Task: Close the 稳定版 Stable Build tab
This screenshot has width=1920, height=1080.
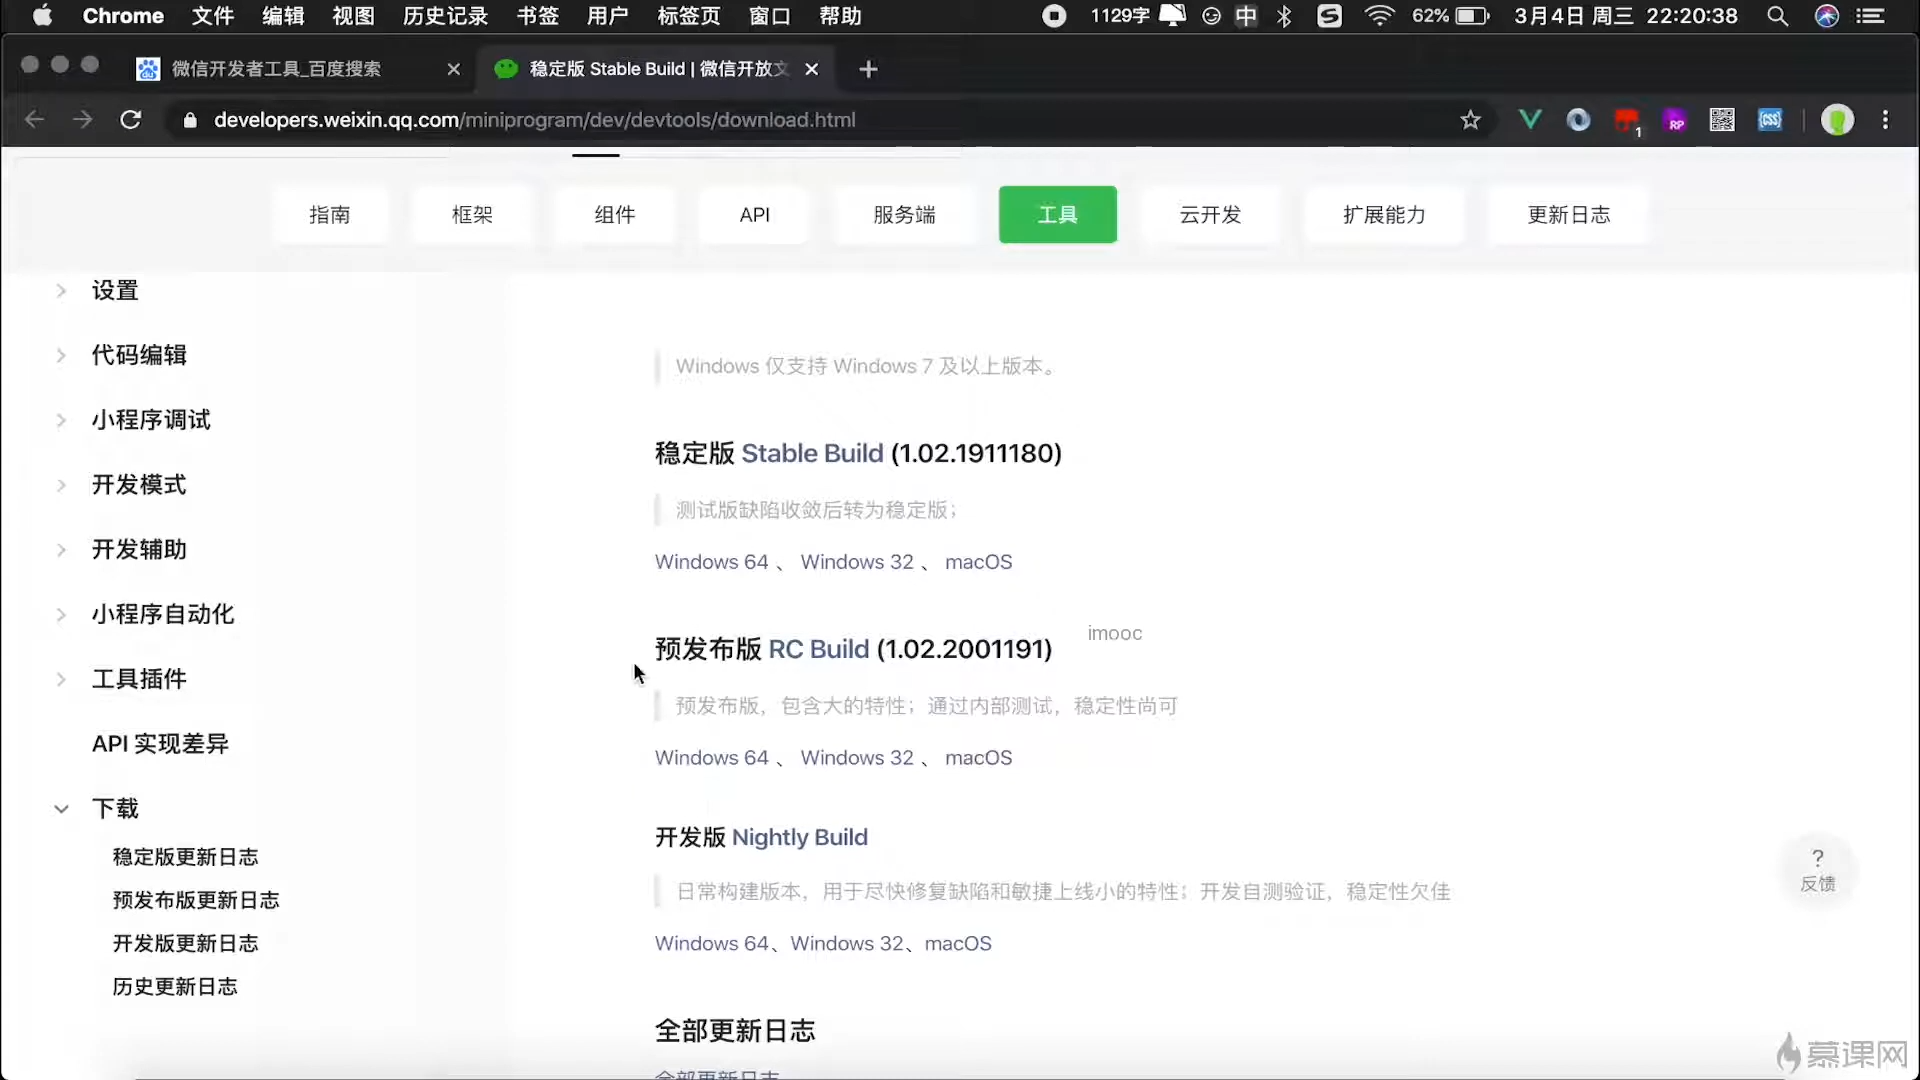Action: coord(812,69)
